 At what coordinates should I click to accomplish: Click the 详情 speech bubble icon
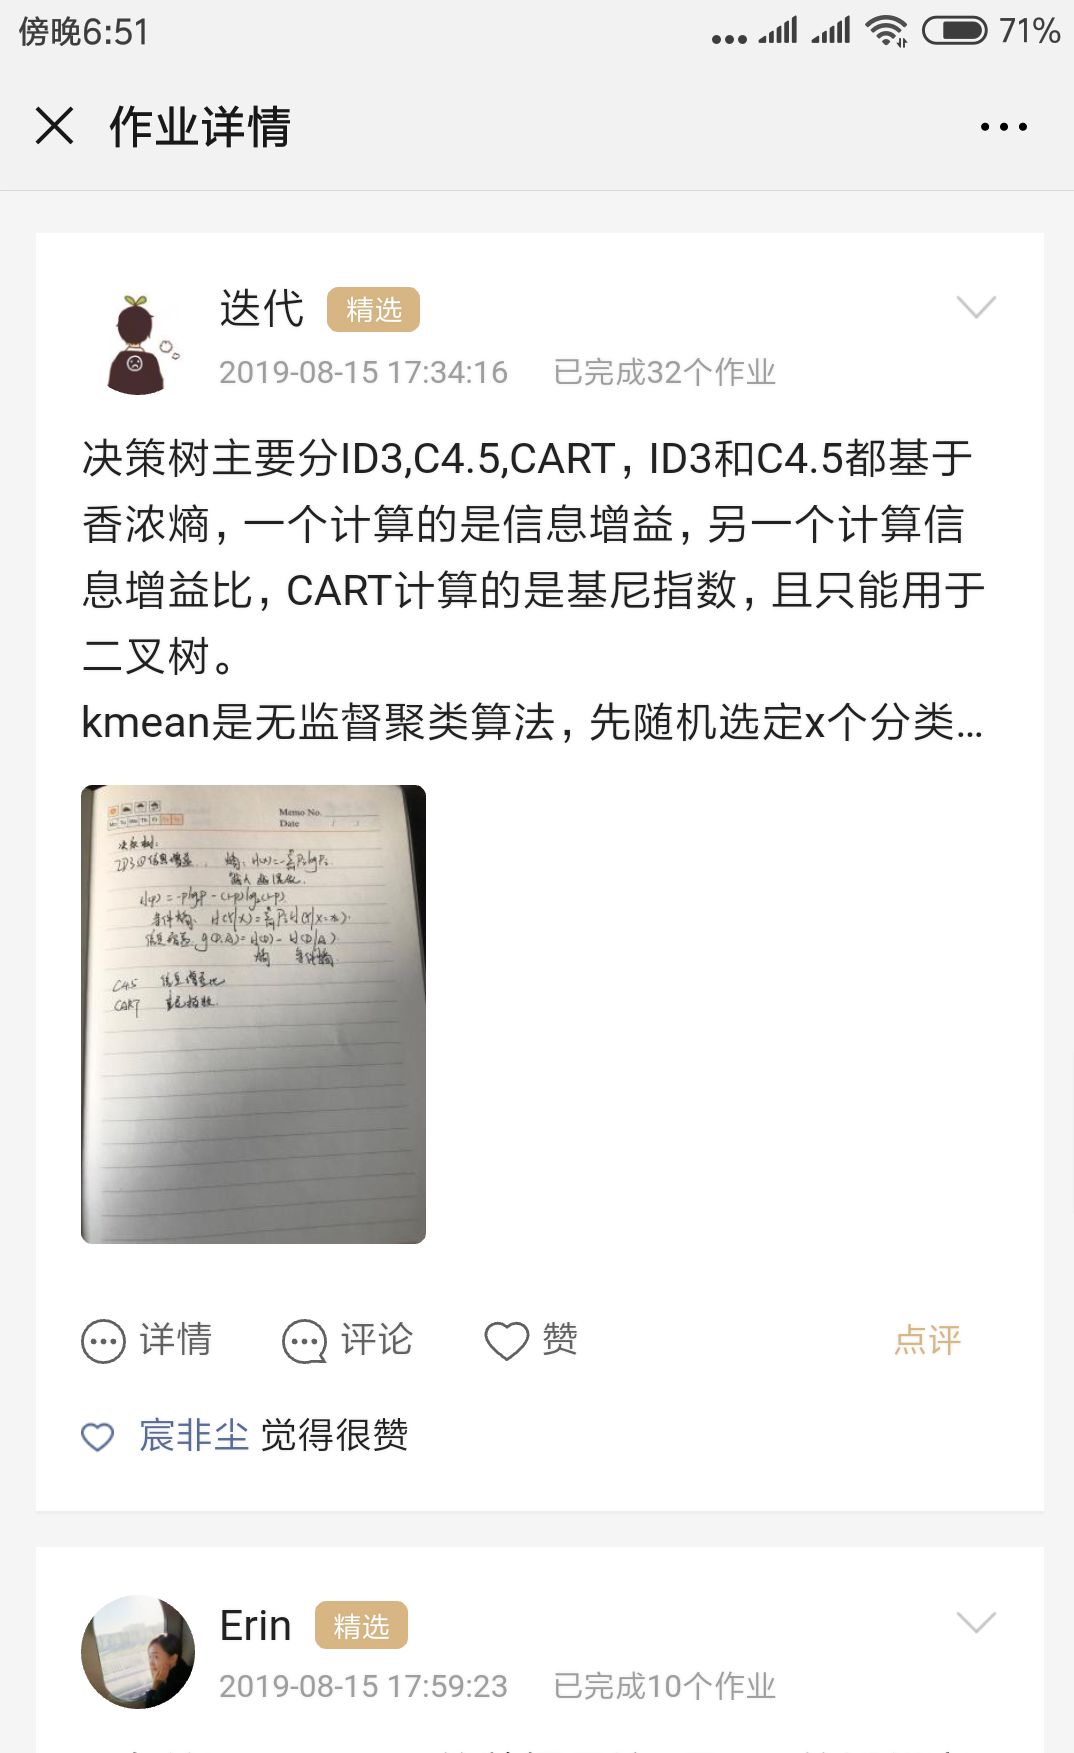click(x=103, y=1341)
